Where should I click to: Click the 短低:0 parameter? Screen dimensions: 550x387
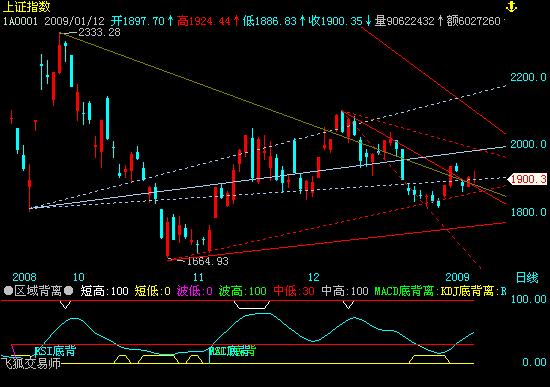pyautogui.click(x=153, y=291)
